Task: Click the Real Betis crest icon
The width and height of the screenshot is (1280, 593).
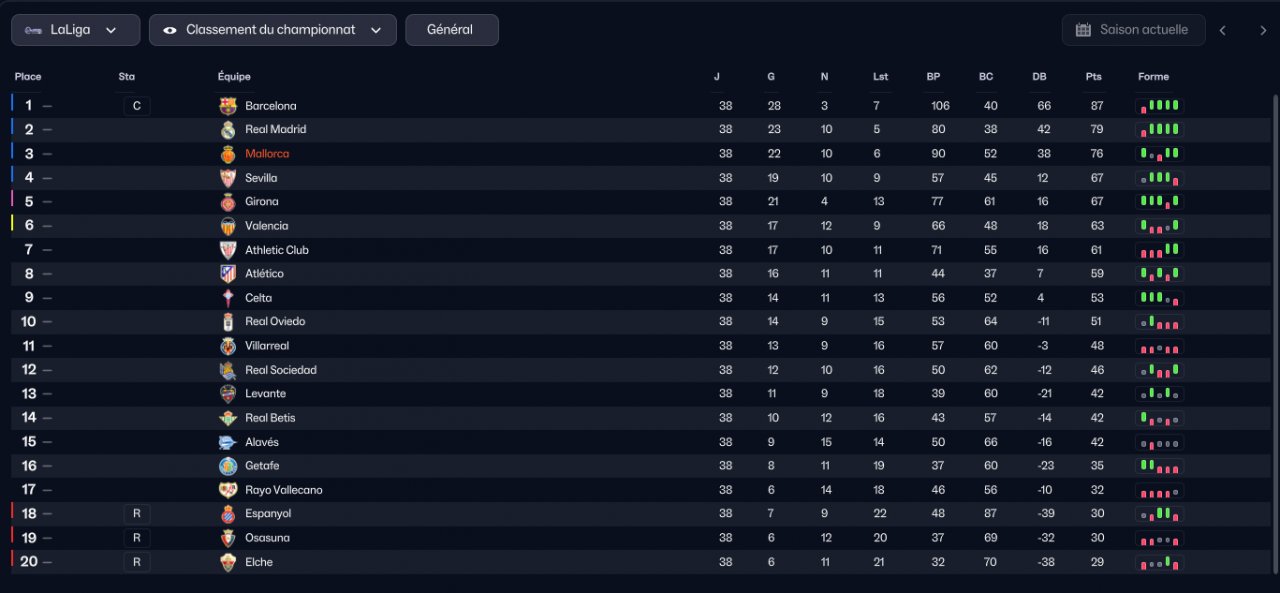Action: (228, 418)
